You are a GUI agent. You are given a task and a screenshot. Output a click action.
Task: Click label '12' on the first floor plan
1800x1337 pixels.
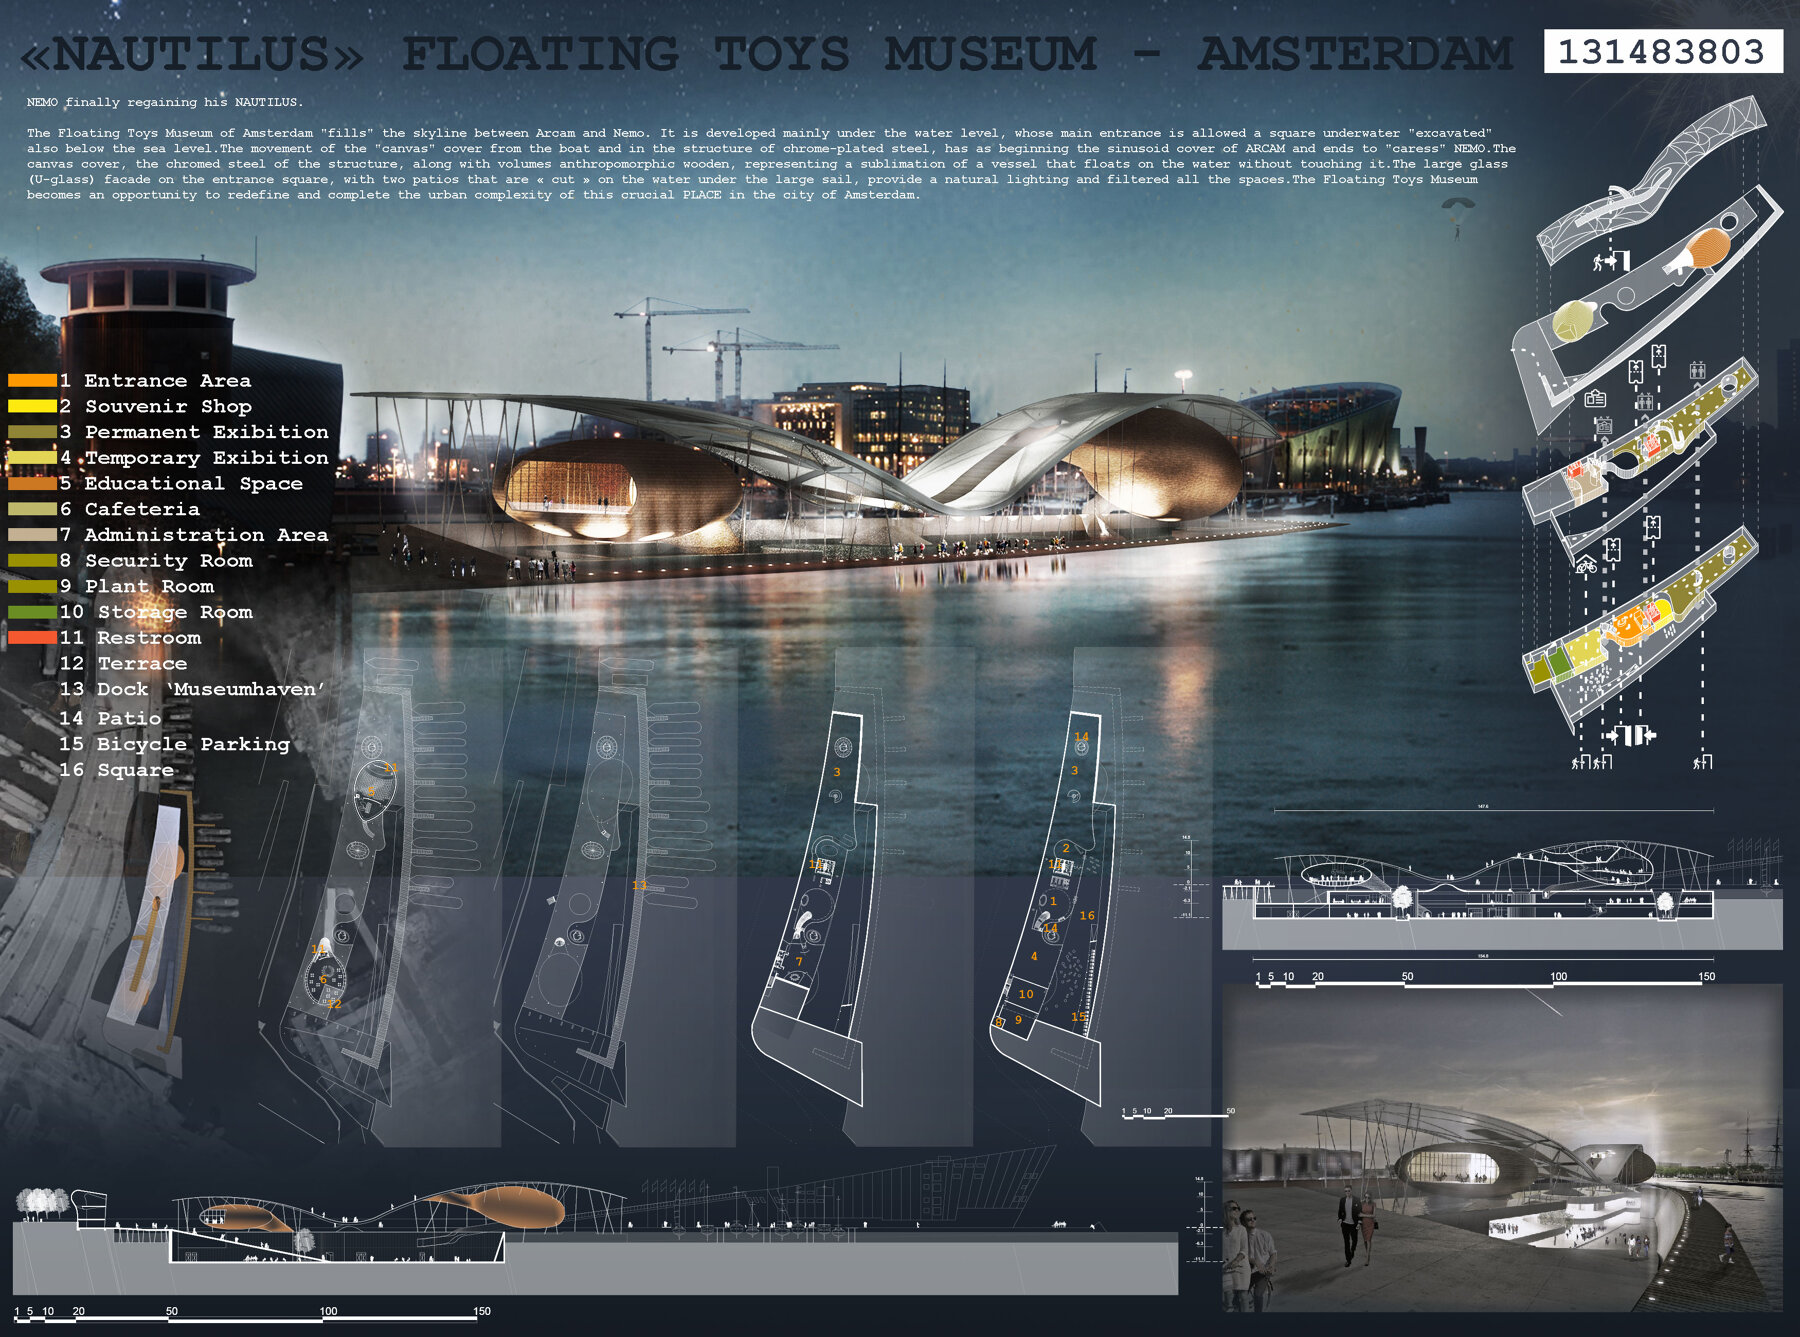click(334, 1004)
